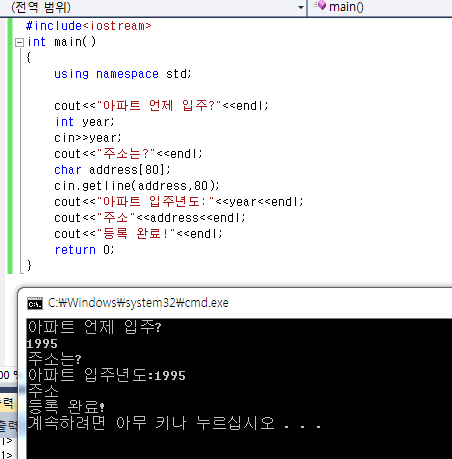452x459 pixels.
Task: Click the cout "주소는?" line
Action: 128,154
